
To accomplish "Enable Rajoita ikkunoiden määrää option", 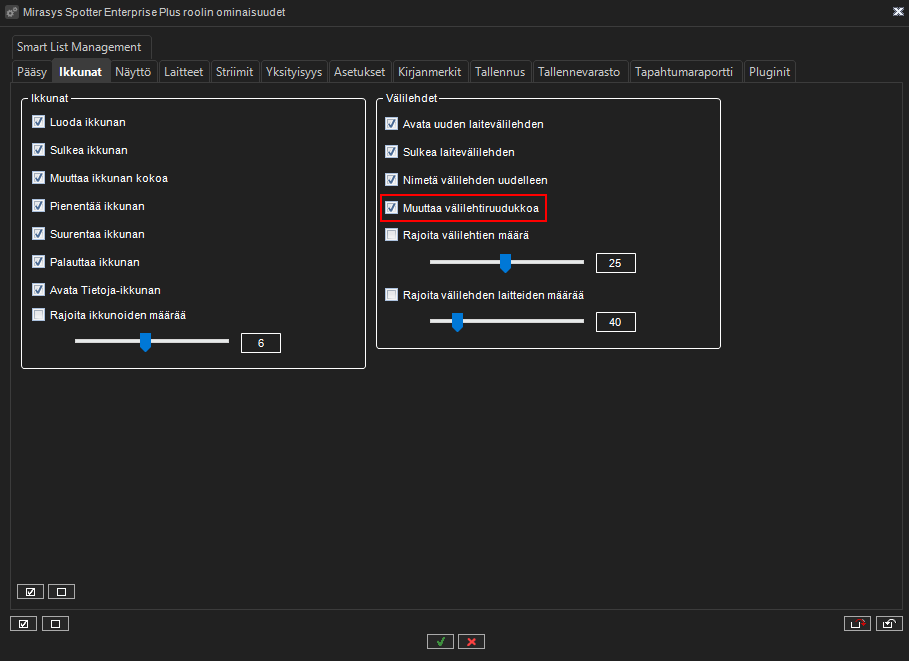I will 39,314.
